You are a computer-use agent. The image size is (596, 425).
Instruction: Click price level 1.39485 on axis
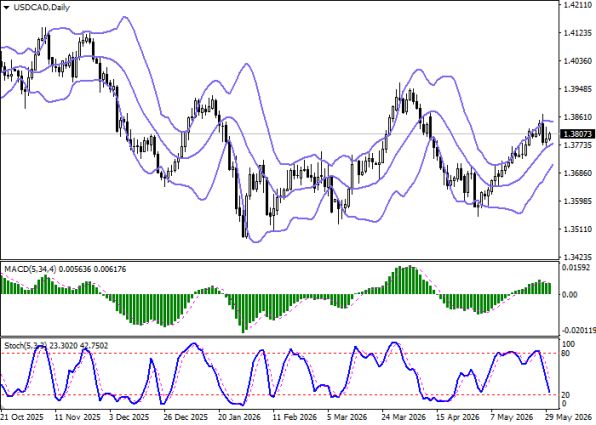click(577, 89)
